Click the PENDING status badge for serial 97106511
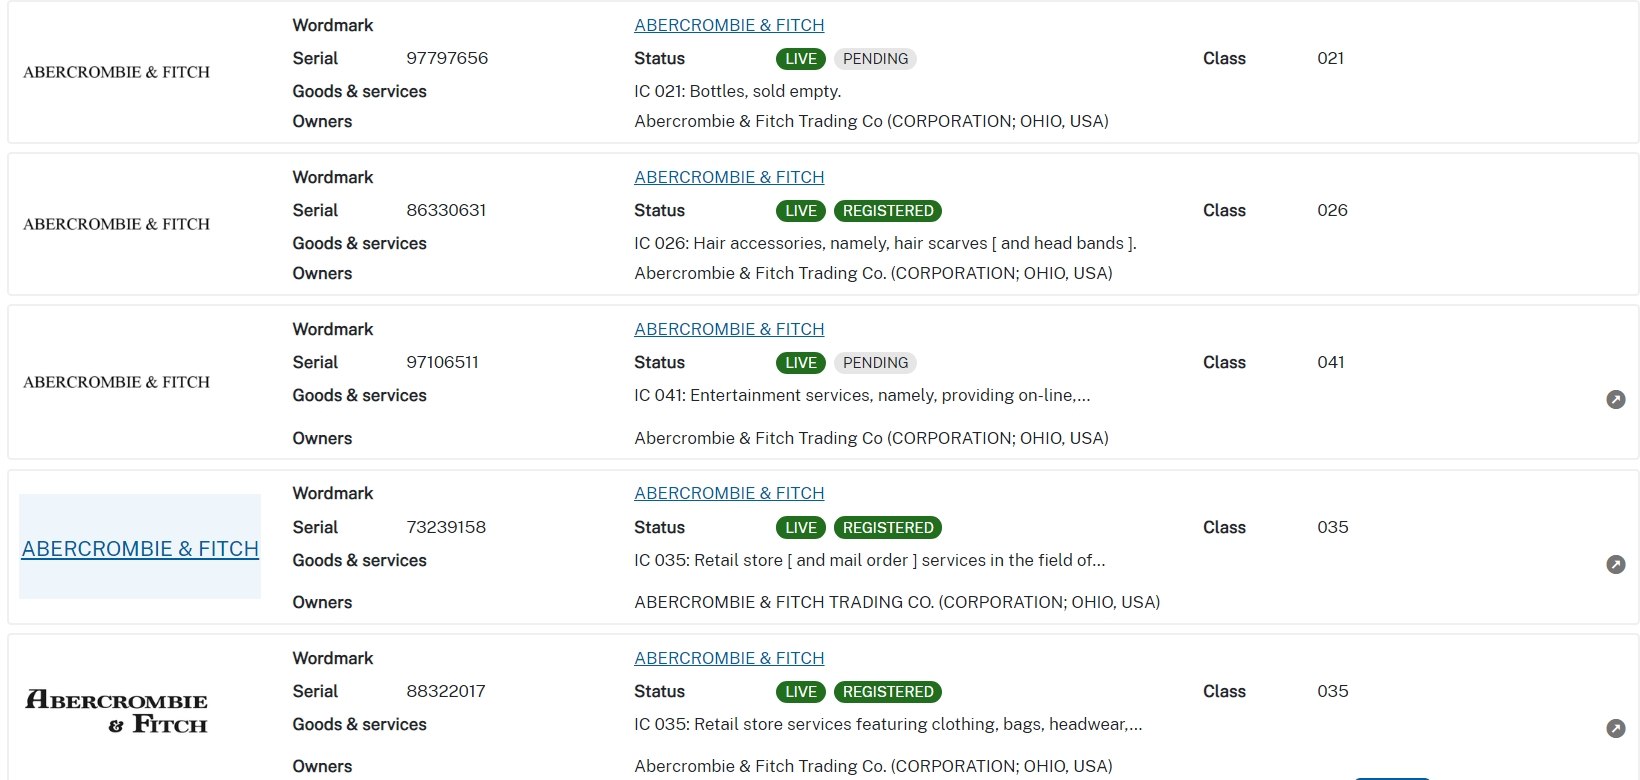This screenshot has width=1640, height=780. click(x=875, y=363)
